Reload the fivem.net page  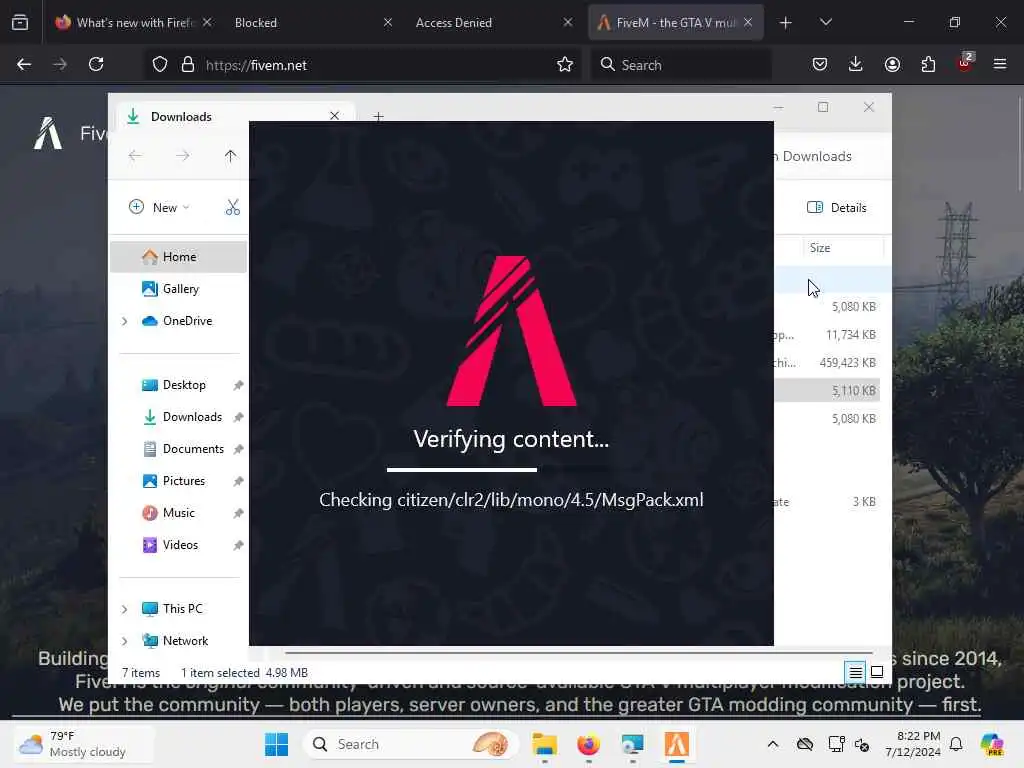[x=96, y=65]
